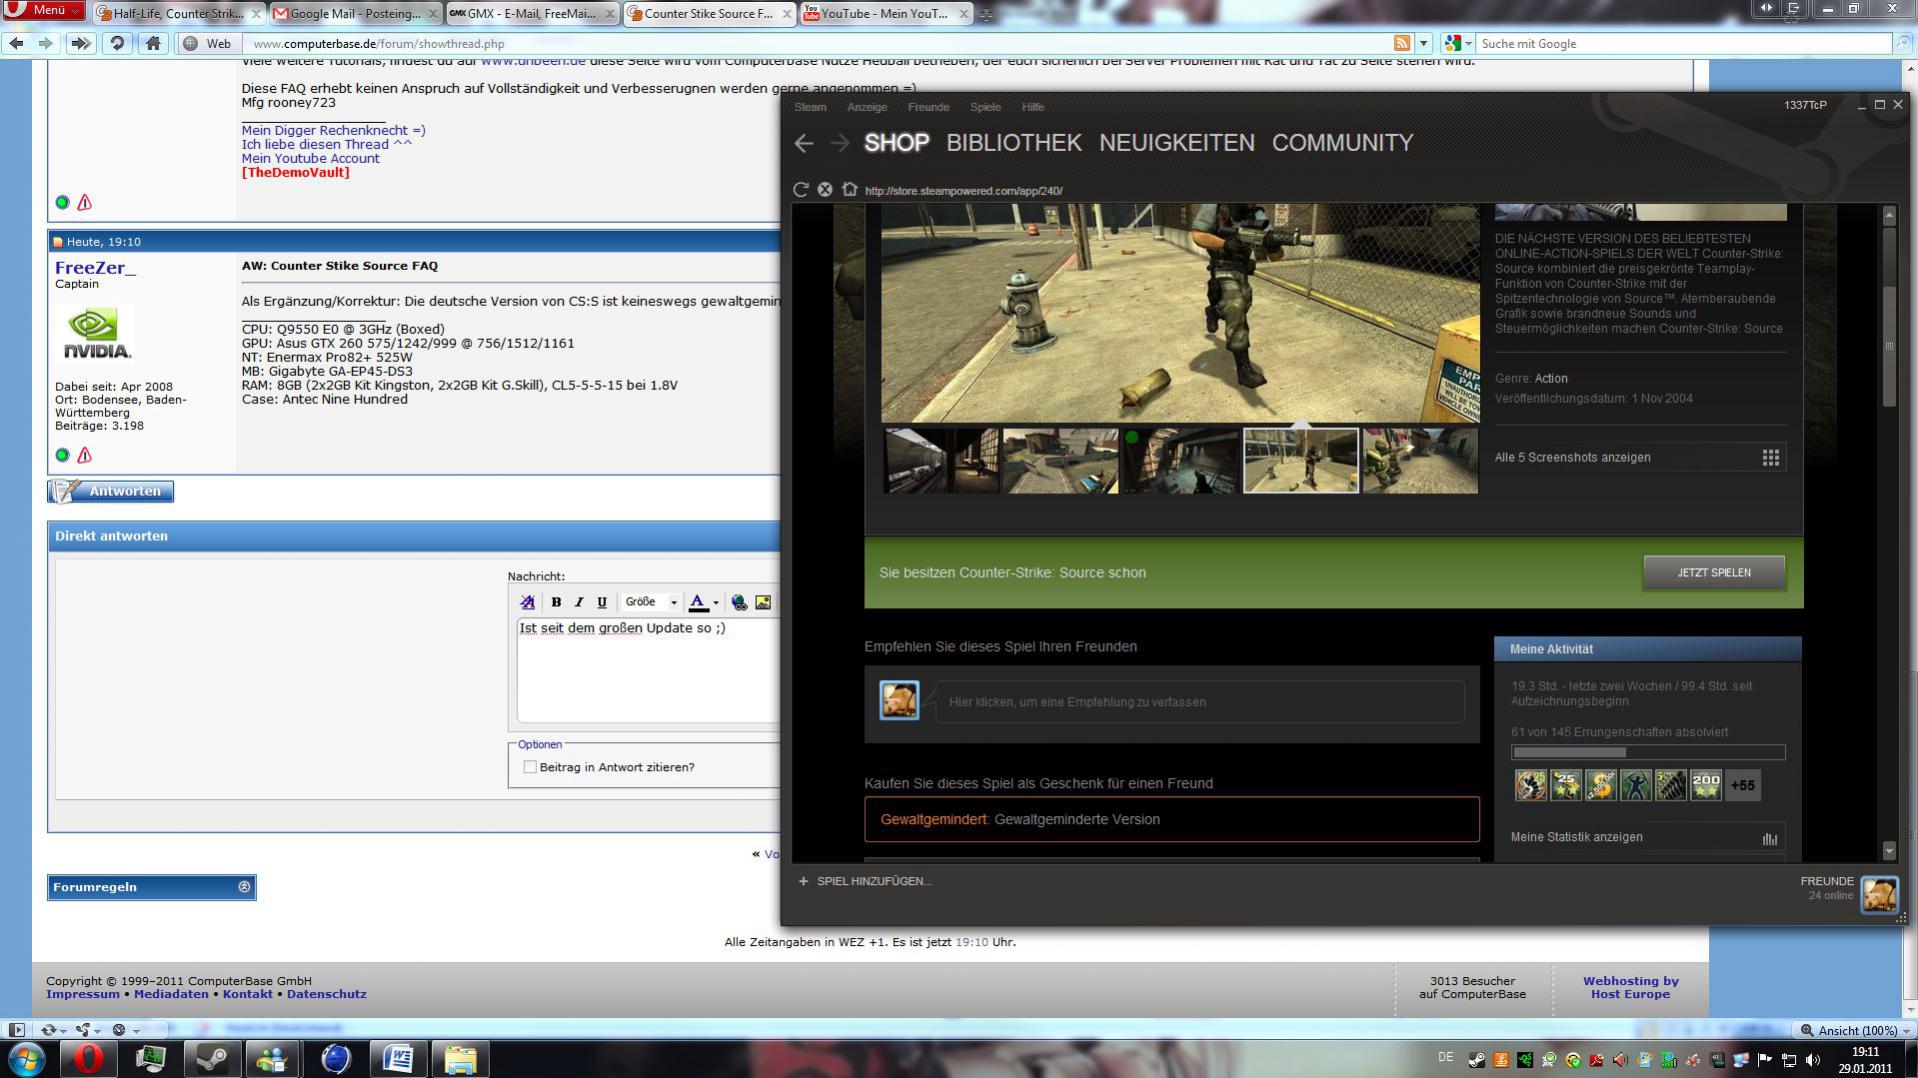The height and width of the screenshot is (1078, 1918).
Task: Click the statistics bar chart icon
Action: (1770, 839)
